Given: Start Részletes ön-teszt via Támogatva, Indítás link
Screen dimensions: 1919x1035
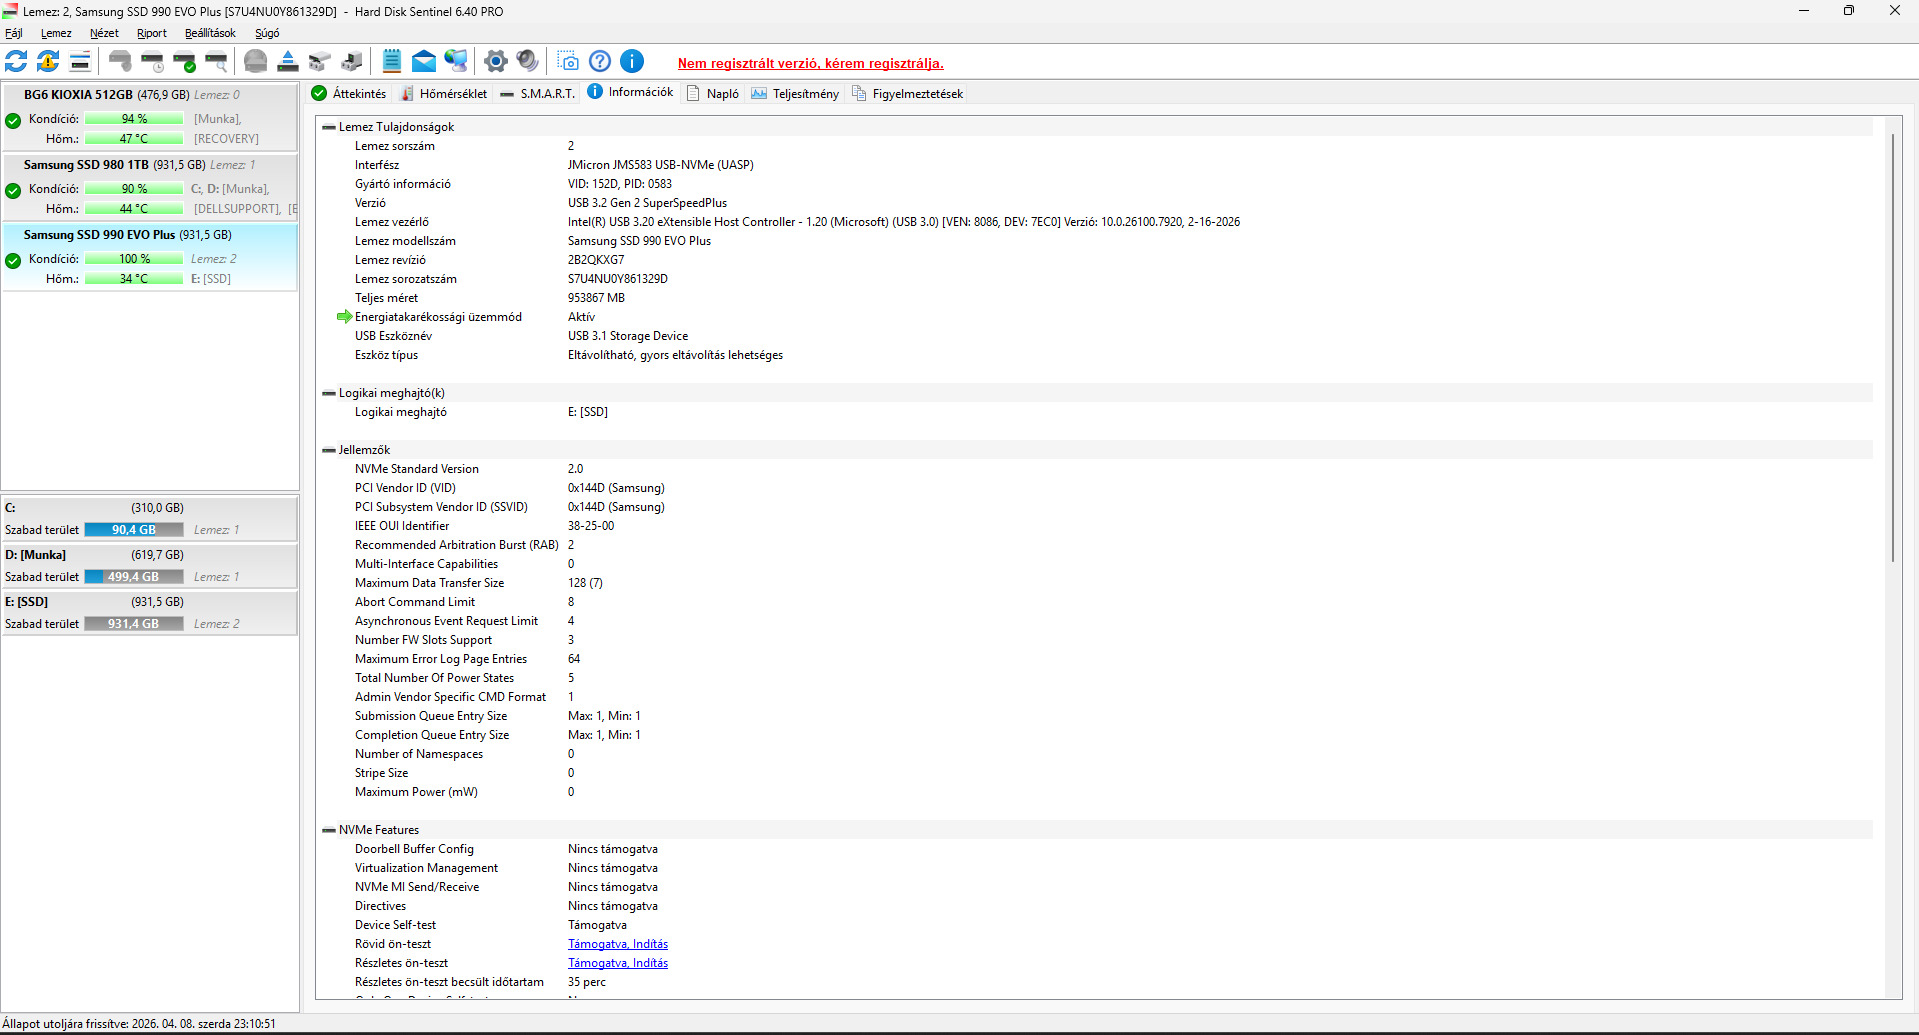Looking at the screenshot, I should click(x=618, y=963).
